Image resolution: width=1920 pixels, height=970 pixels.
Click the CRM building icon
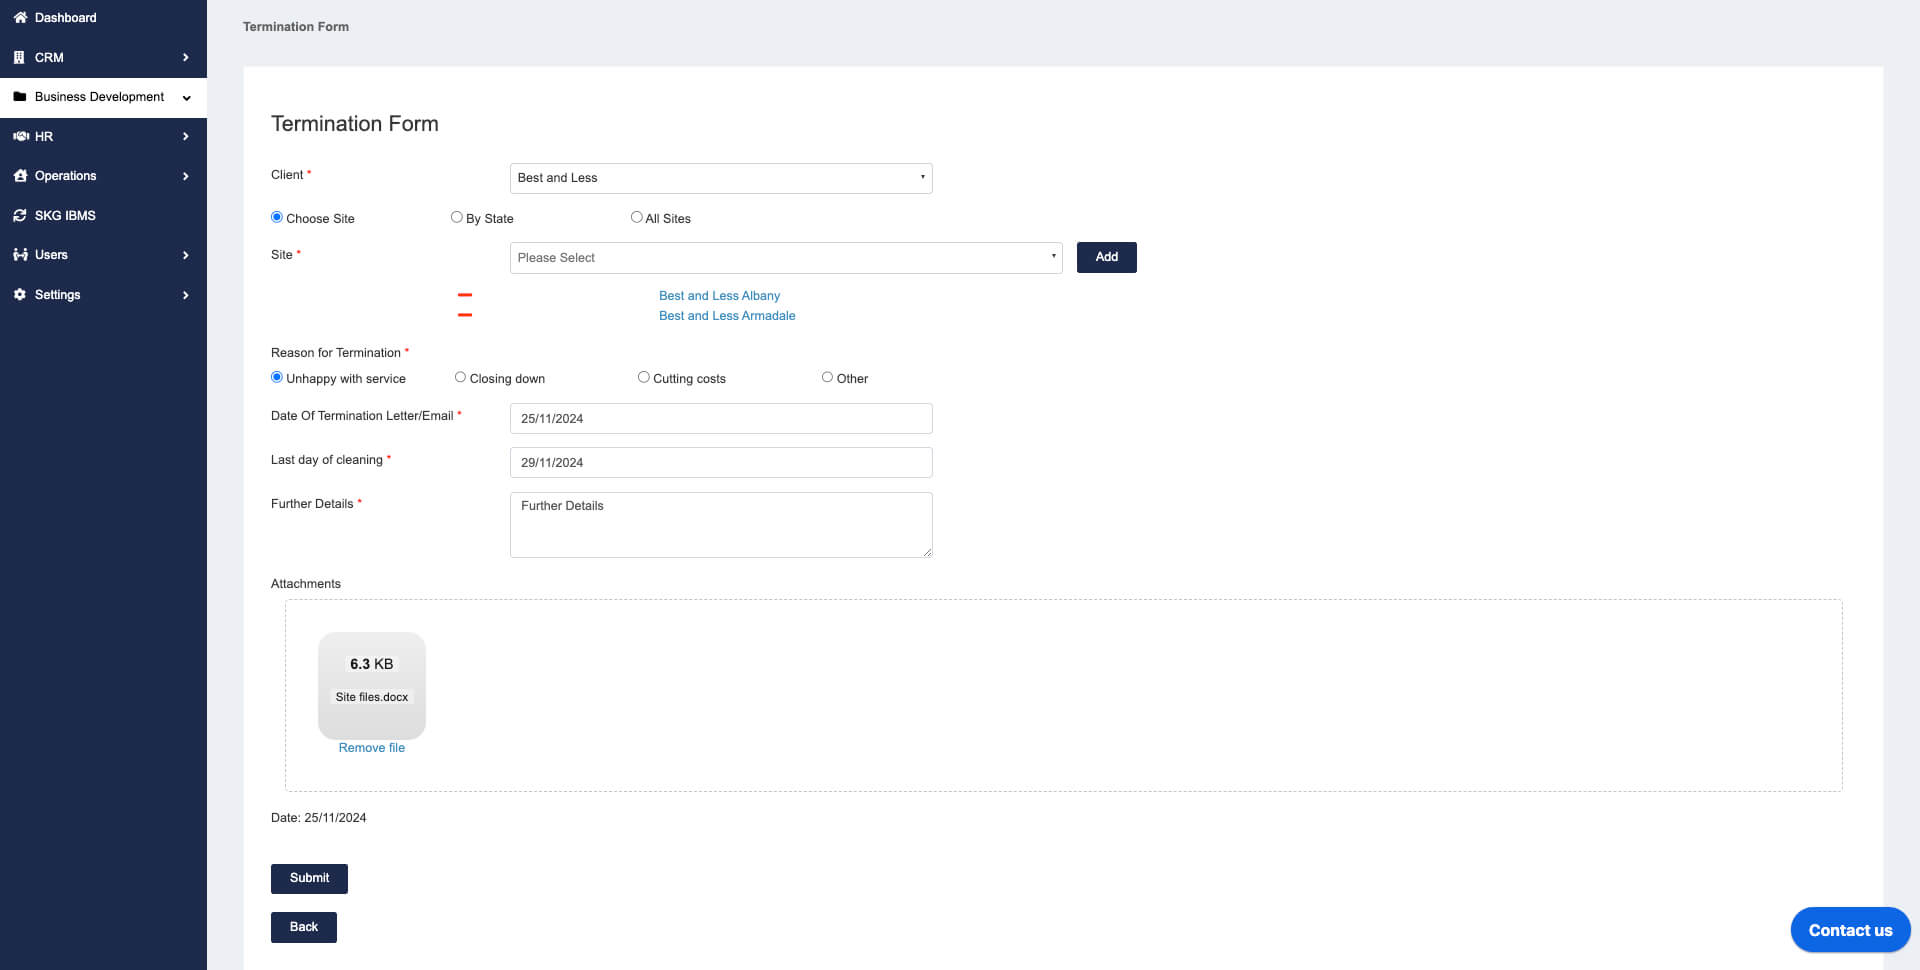tap(19, 58)
